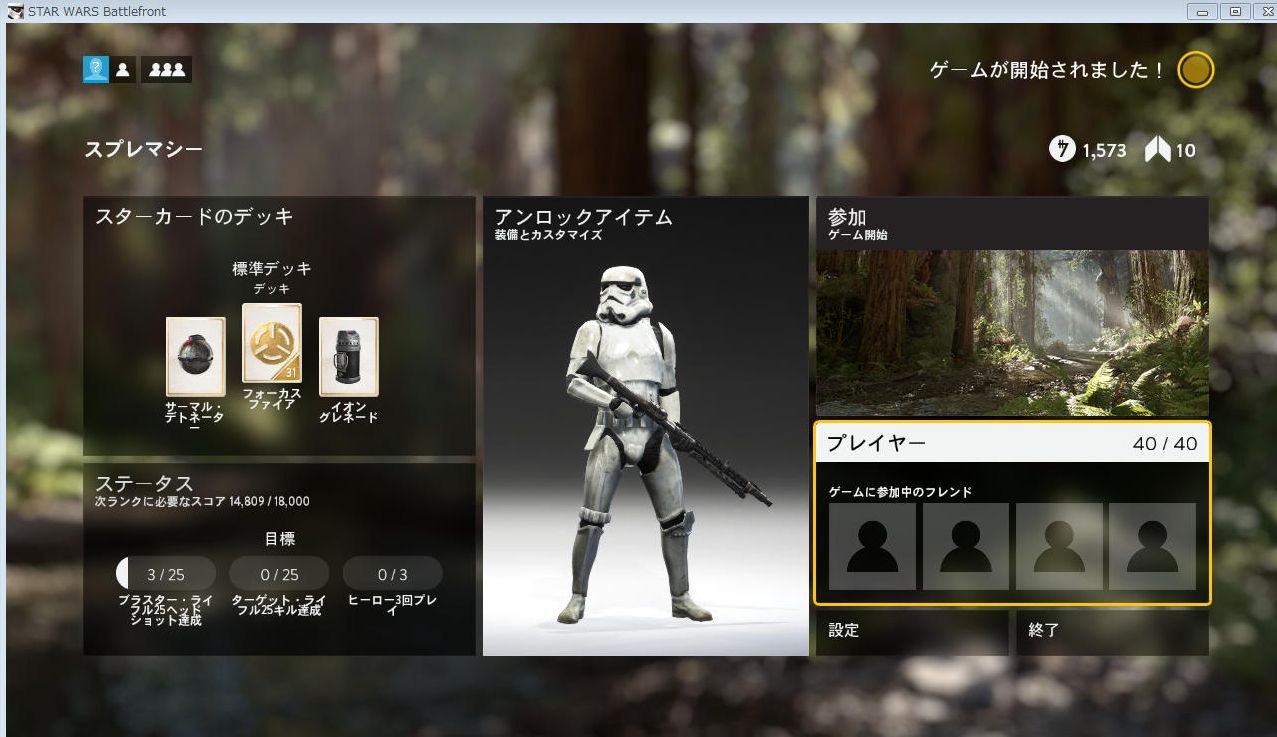Viewport: 1277px width, 737px height.
Task: Select the Ion Grenade star card
Action: [x=349, y=356]
